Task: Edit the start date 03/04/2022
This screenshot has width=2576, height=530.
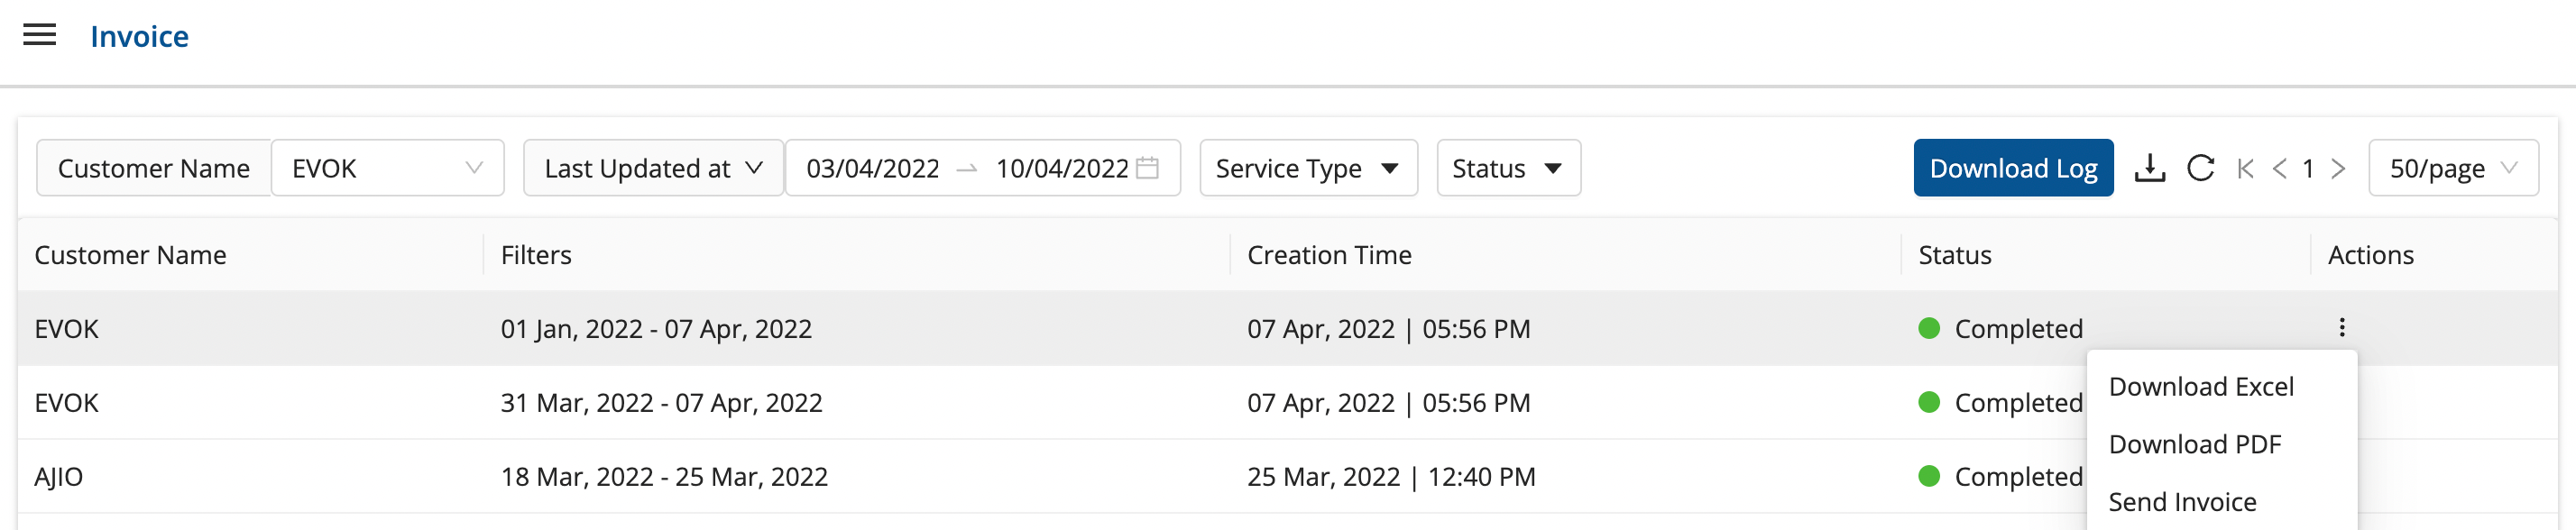Action: 872,168
